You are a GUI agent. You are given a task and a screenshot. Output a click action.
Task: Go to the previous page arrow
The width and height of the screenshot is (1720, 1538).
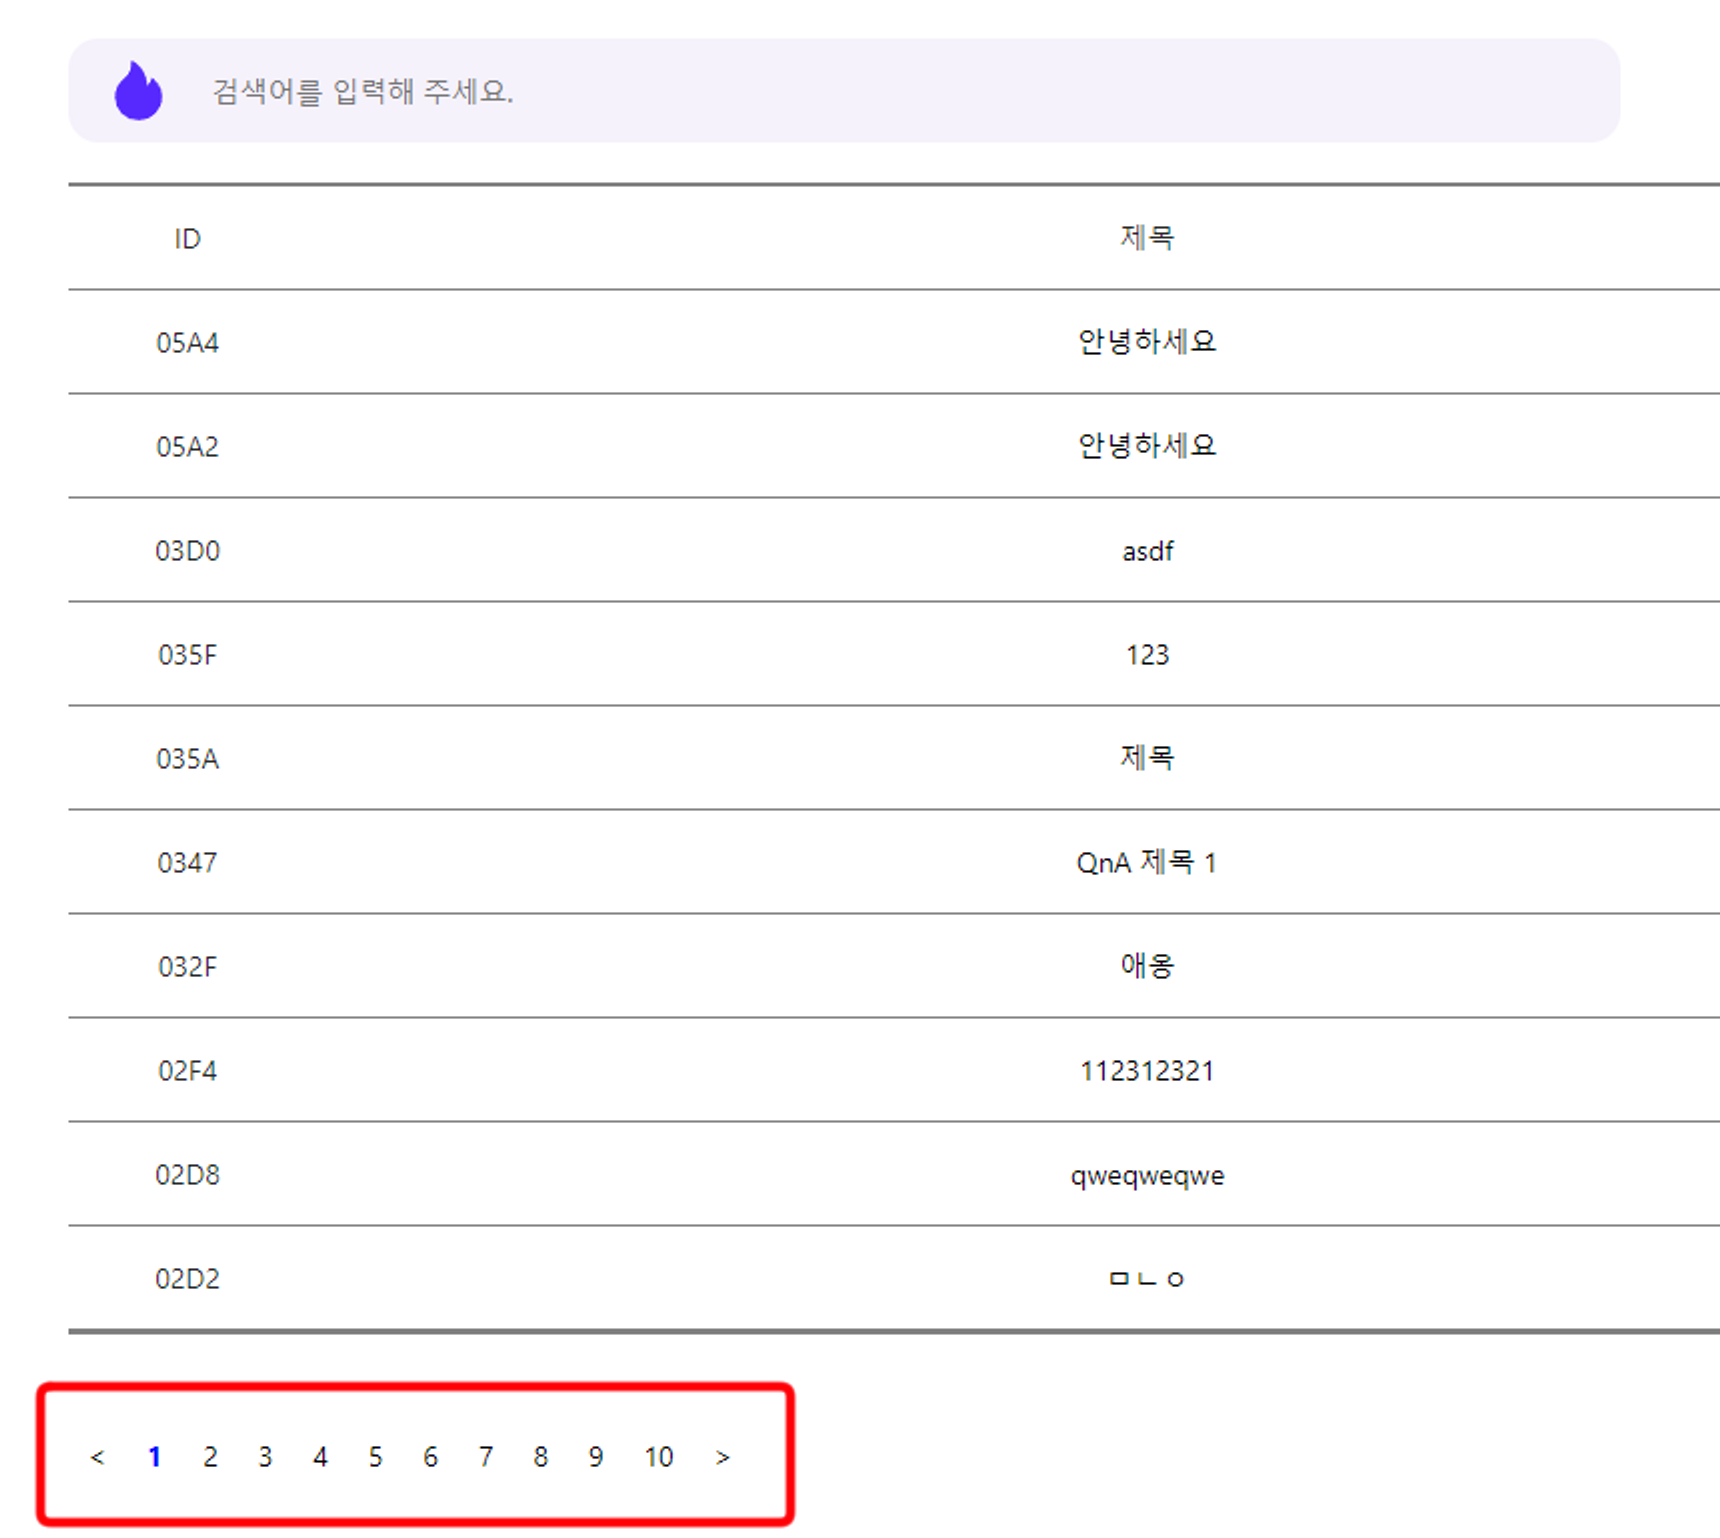point(97,1457)
